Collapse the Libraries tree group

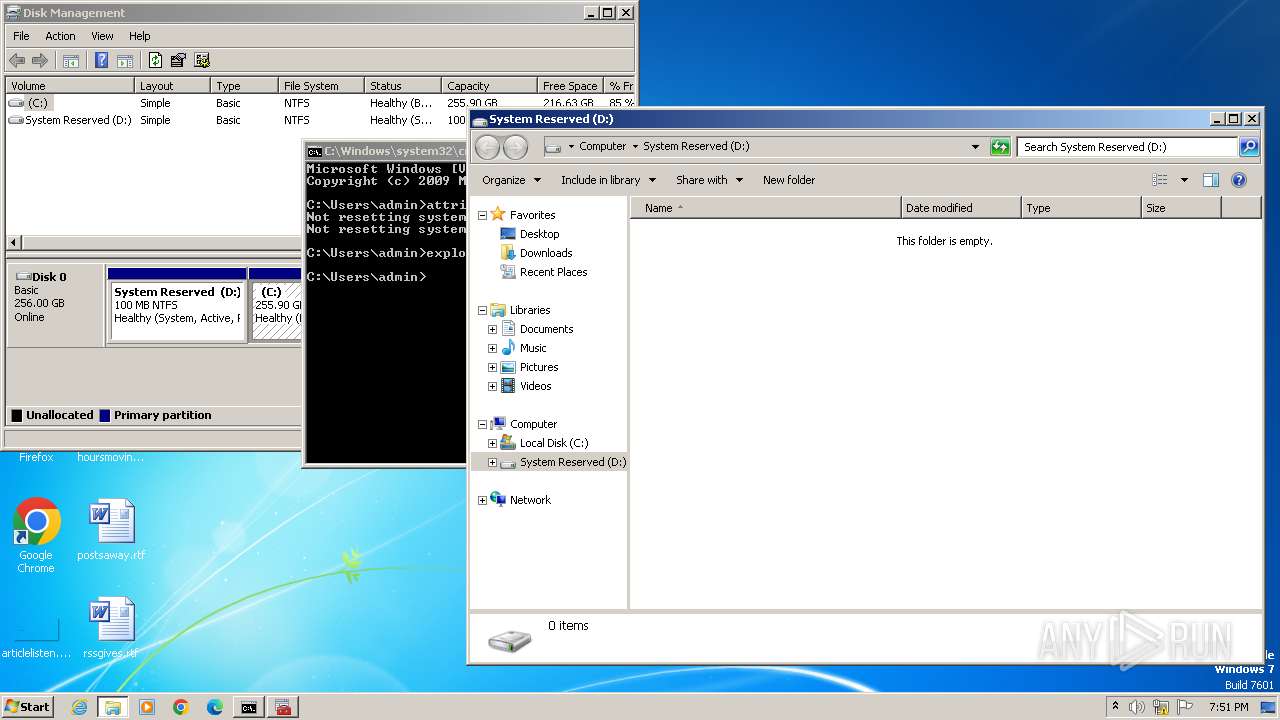pyautogui.click(x=482, y=310)
